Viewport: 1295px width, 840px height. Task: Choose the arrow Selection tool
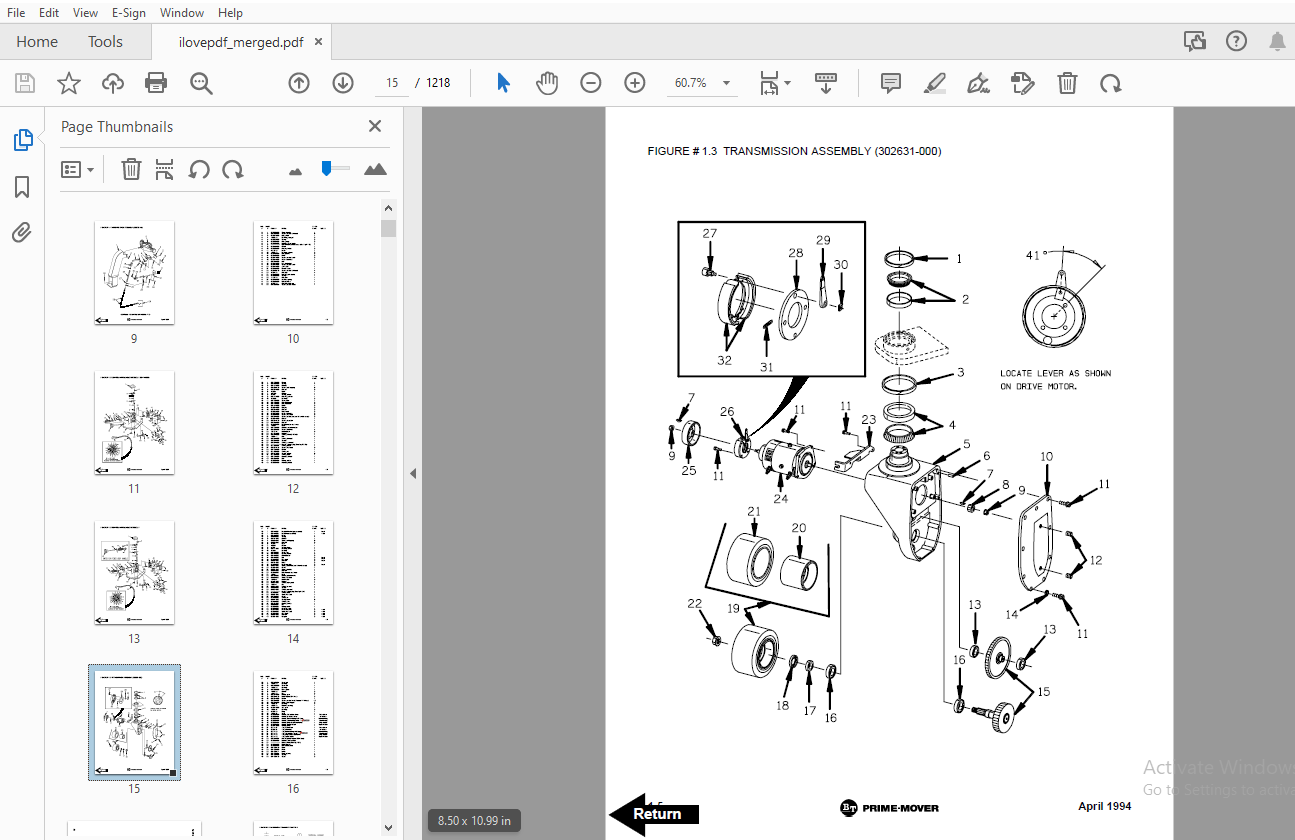click(504, 83)
